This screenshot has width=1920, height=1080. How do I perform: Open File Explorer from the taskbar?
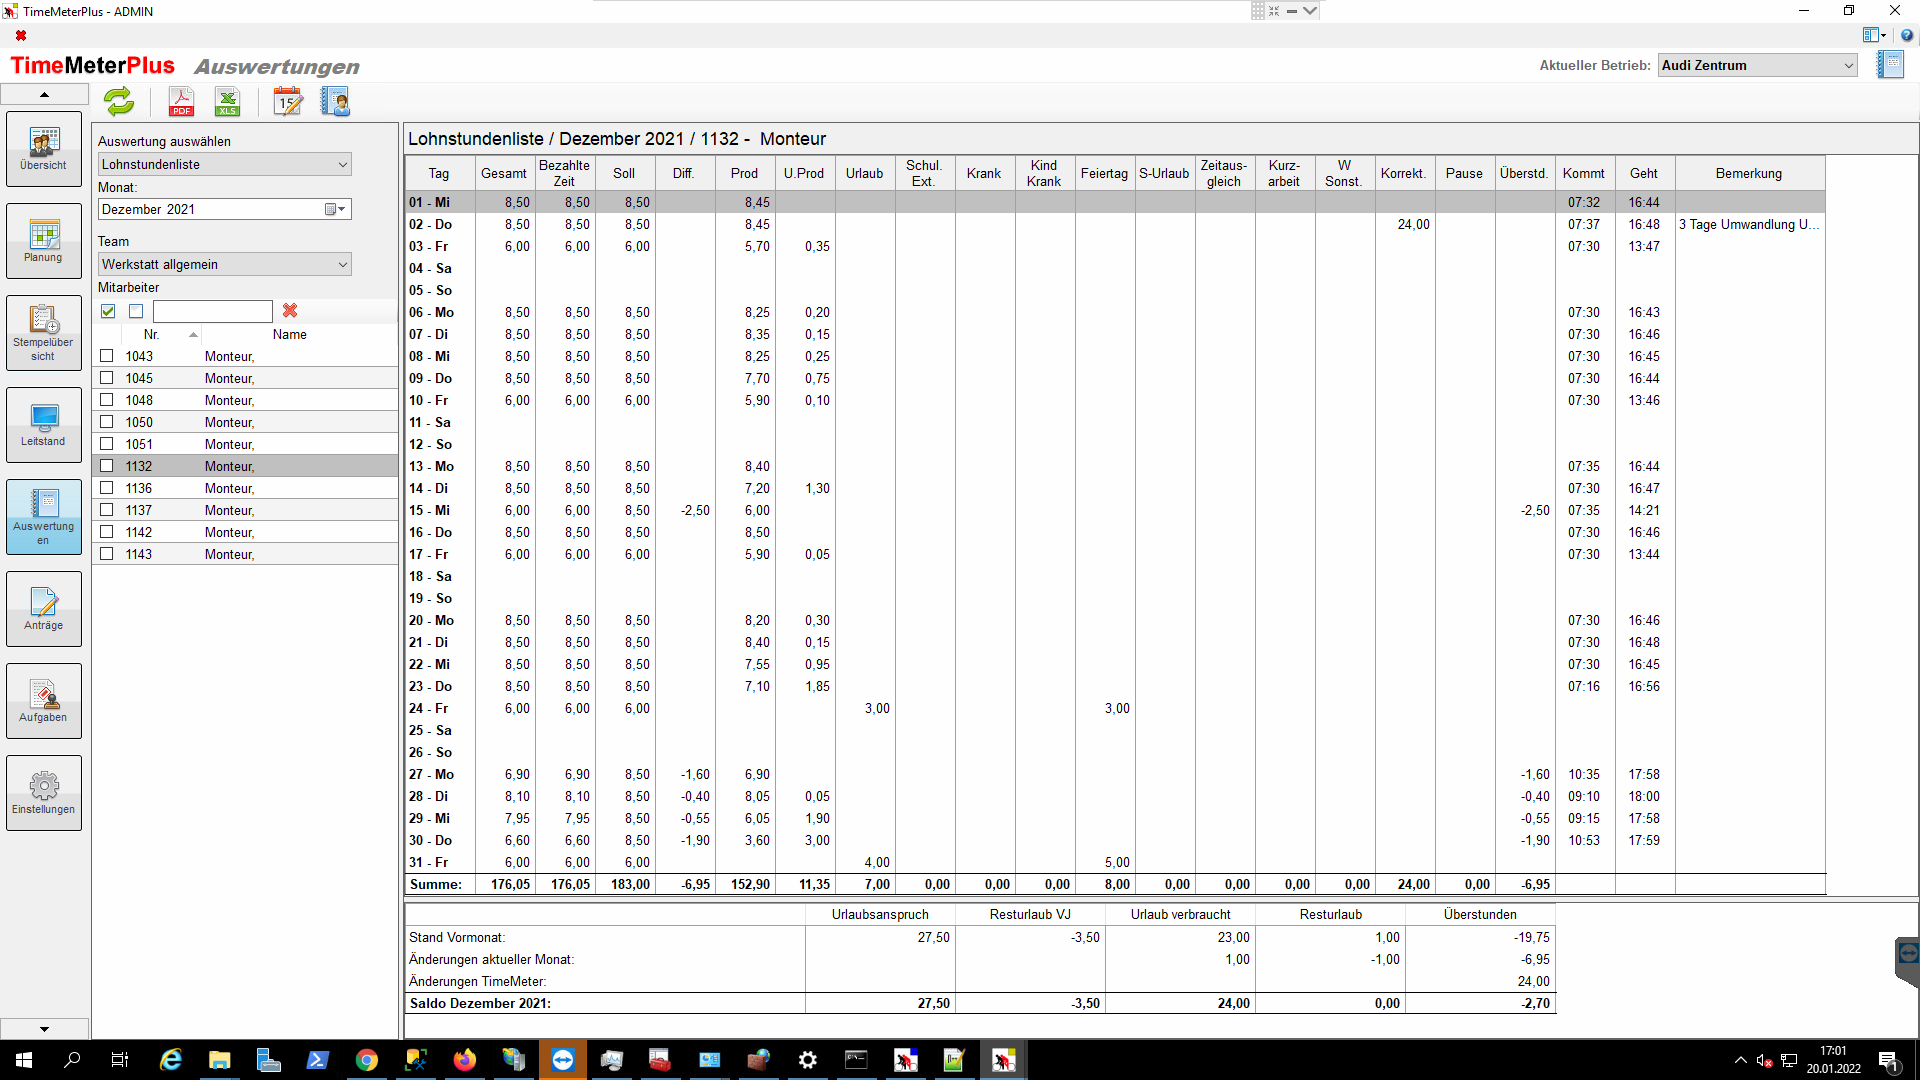tap(220, 1060)
